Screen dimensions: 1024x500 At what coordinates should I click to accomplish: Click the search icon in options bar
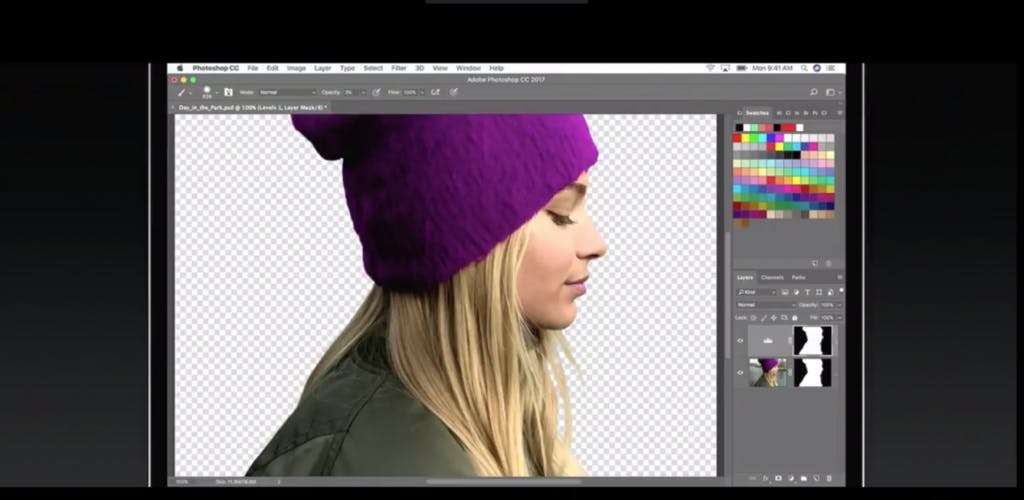813,92
